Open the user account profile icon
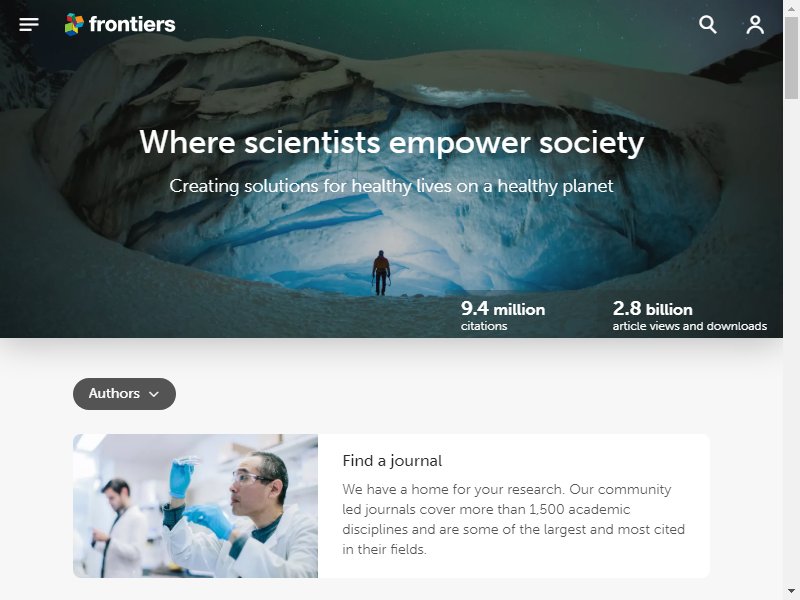 pyautogui.click(x=755, y=24)
